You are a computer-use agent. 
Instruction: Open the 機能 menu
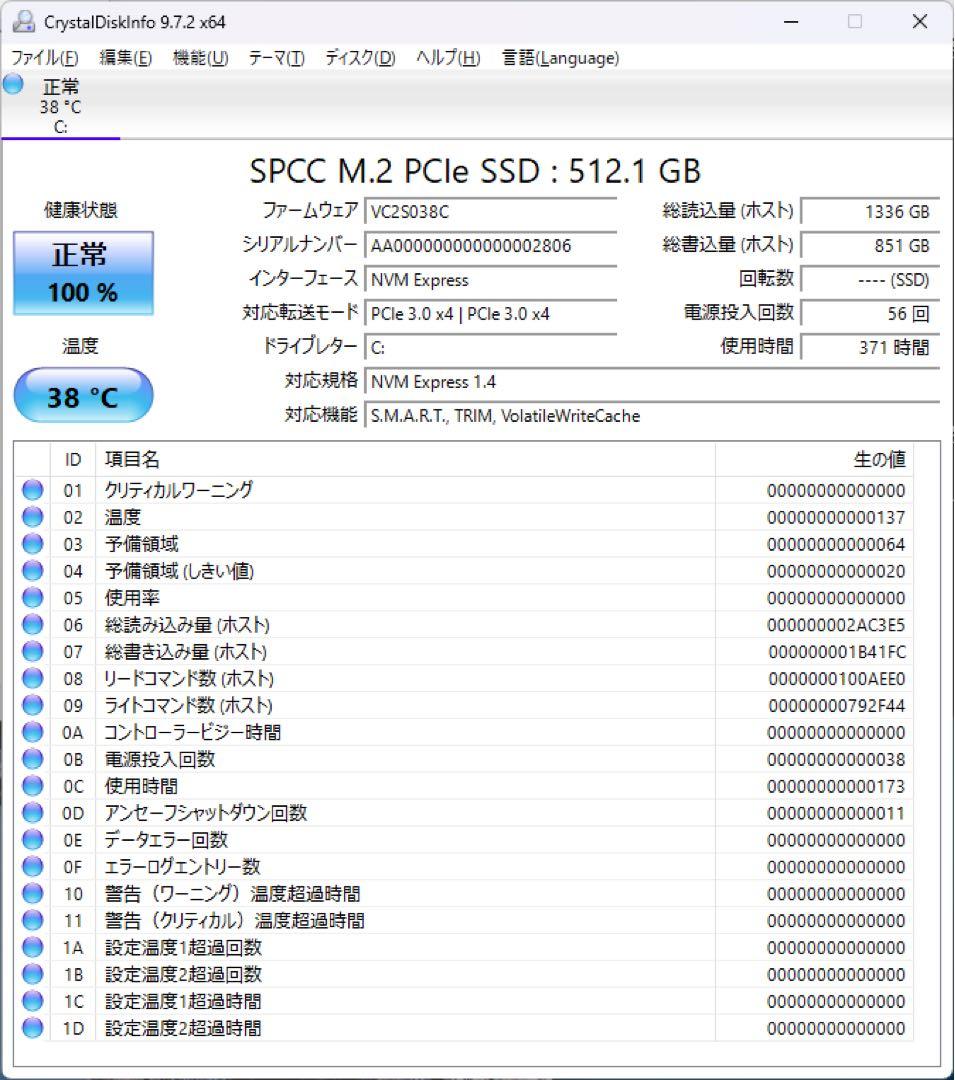coord(197,58)
